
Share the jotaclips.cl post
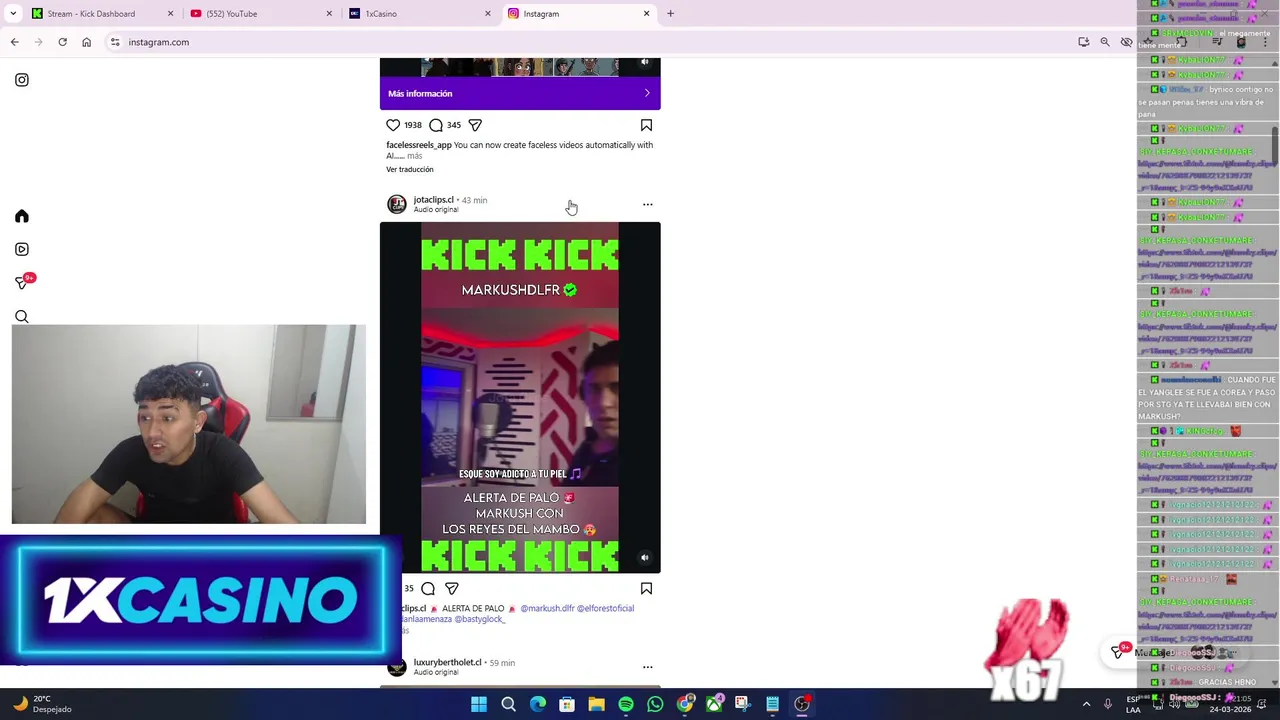pyautogui.click(x=452, y=589)
